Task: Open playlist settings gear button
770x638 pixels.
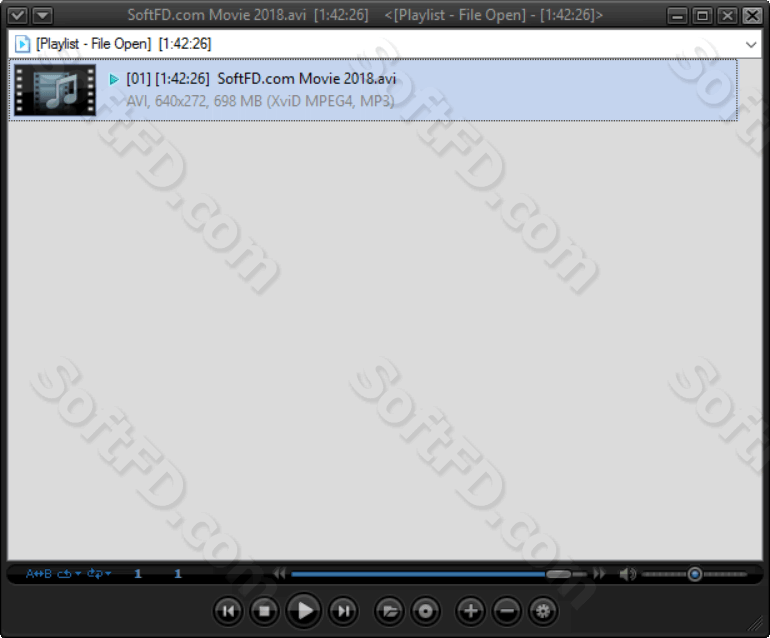Action: (543, 611)
